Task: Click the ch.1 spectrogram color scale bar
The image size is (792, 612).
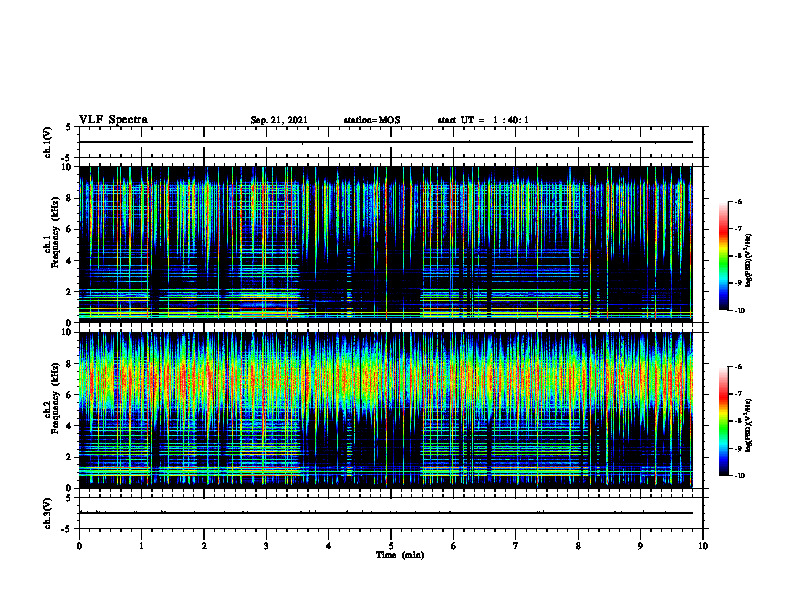Action: [x=723, y=256]
